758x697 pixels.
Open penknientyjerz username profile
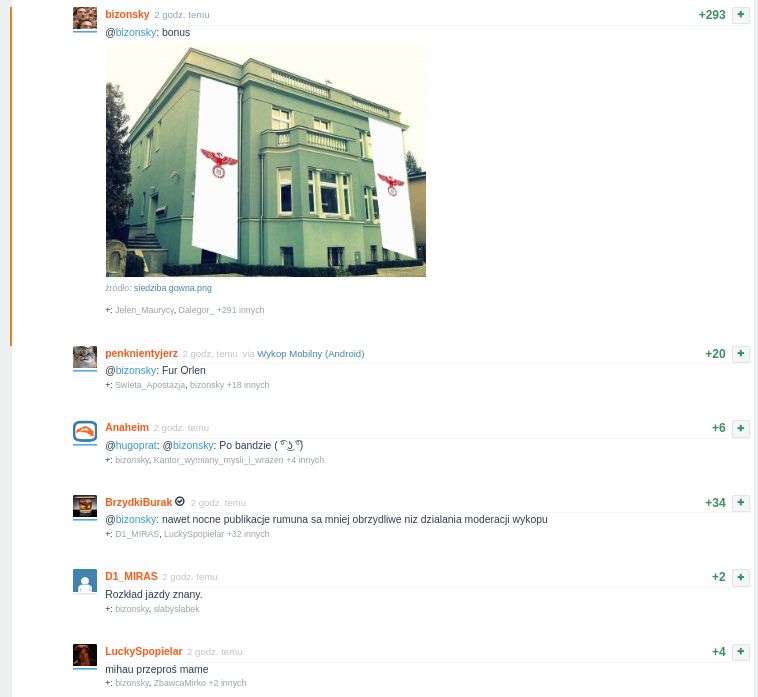click(141, 353)
